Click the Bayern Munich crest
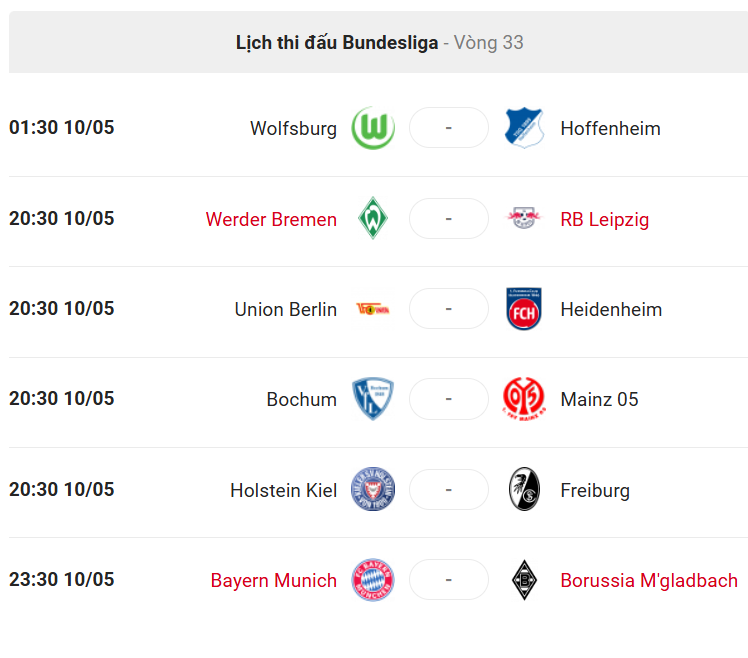The height and width of the screenshot is (658, 748). (x=373, y=579)
